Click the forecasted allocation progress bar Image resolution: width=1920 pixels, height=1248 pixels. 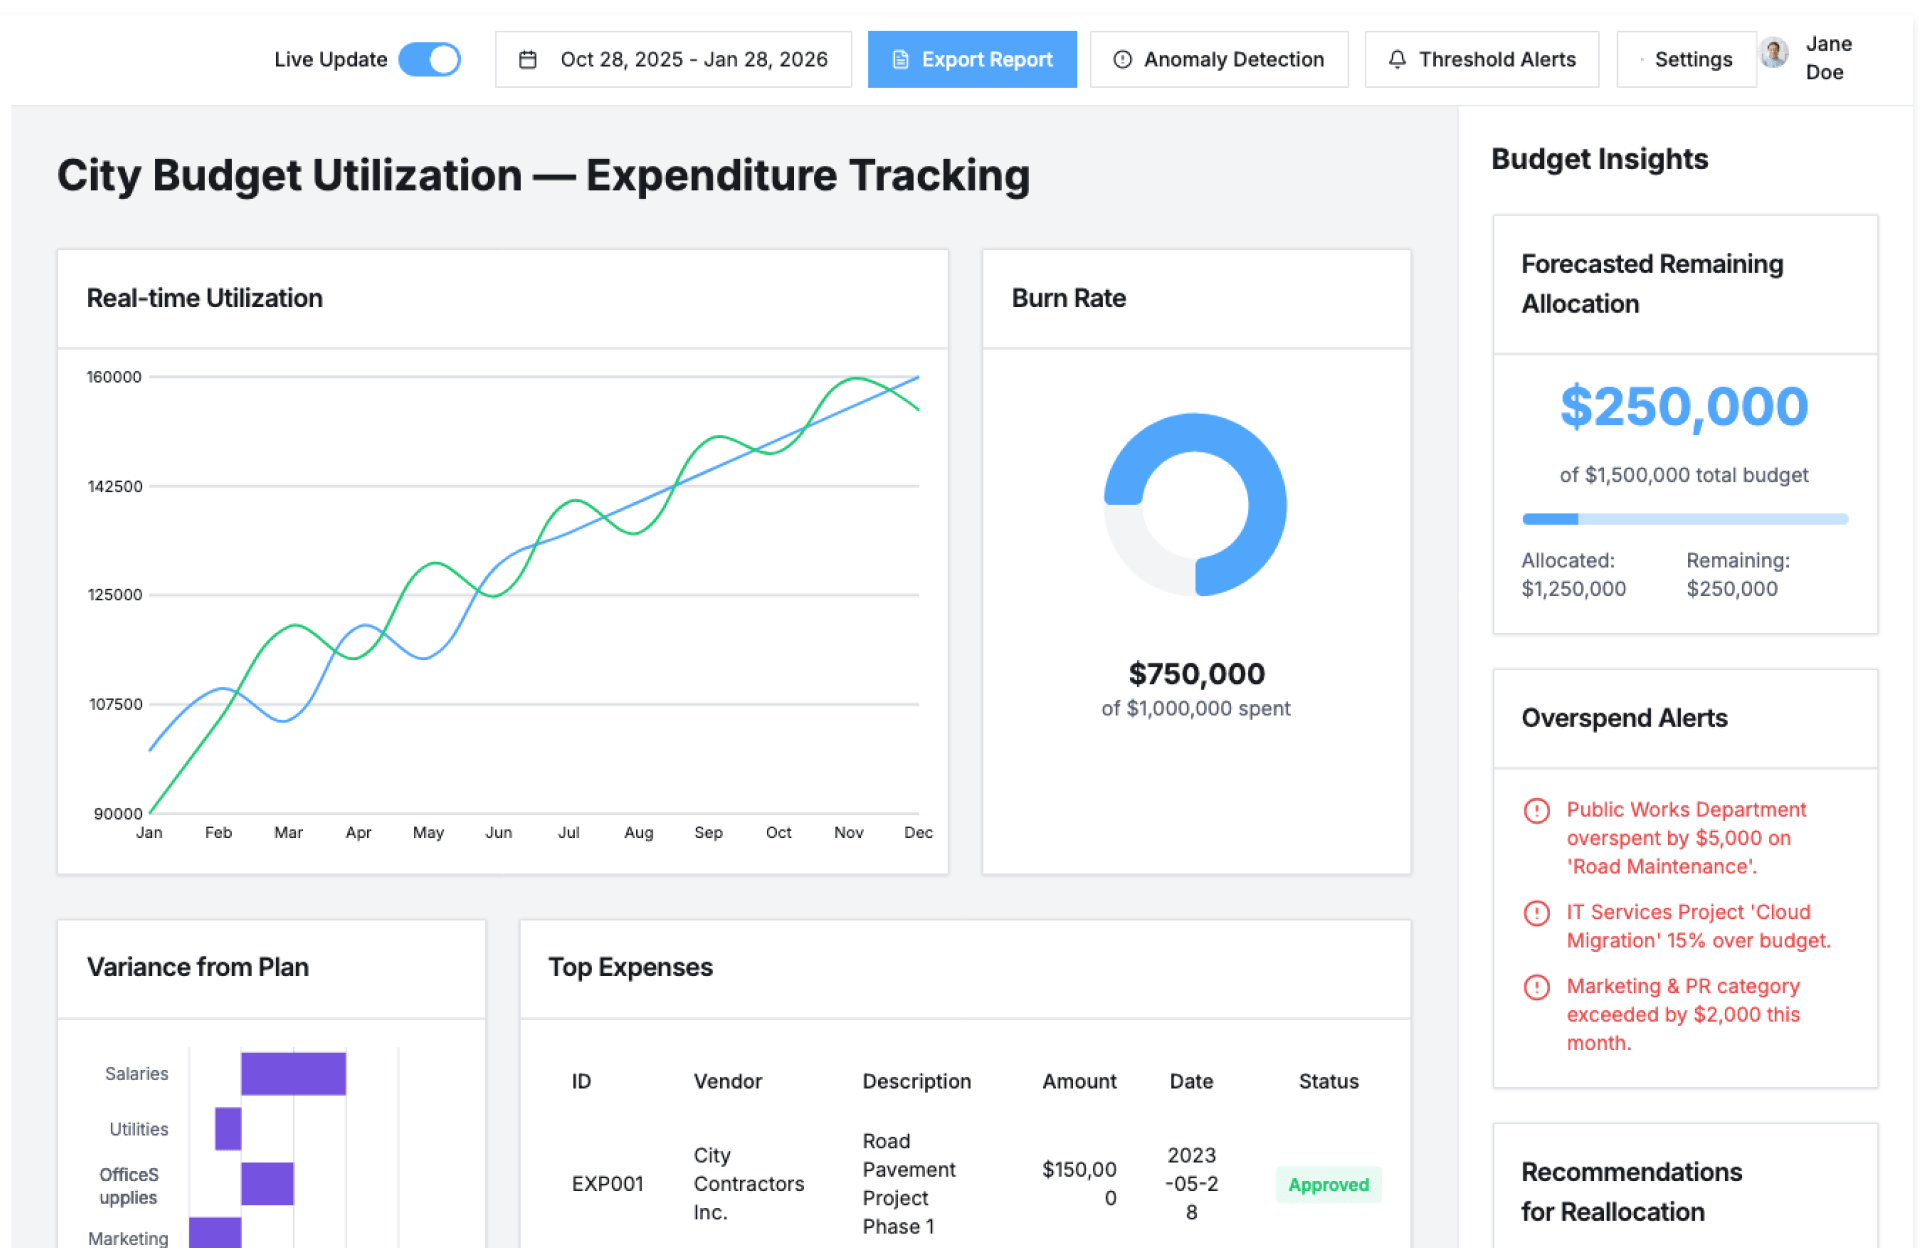[x=1684, y=519]
